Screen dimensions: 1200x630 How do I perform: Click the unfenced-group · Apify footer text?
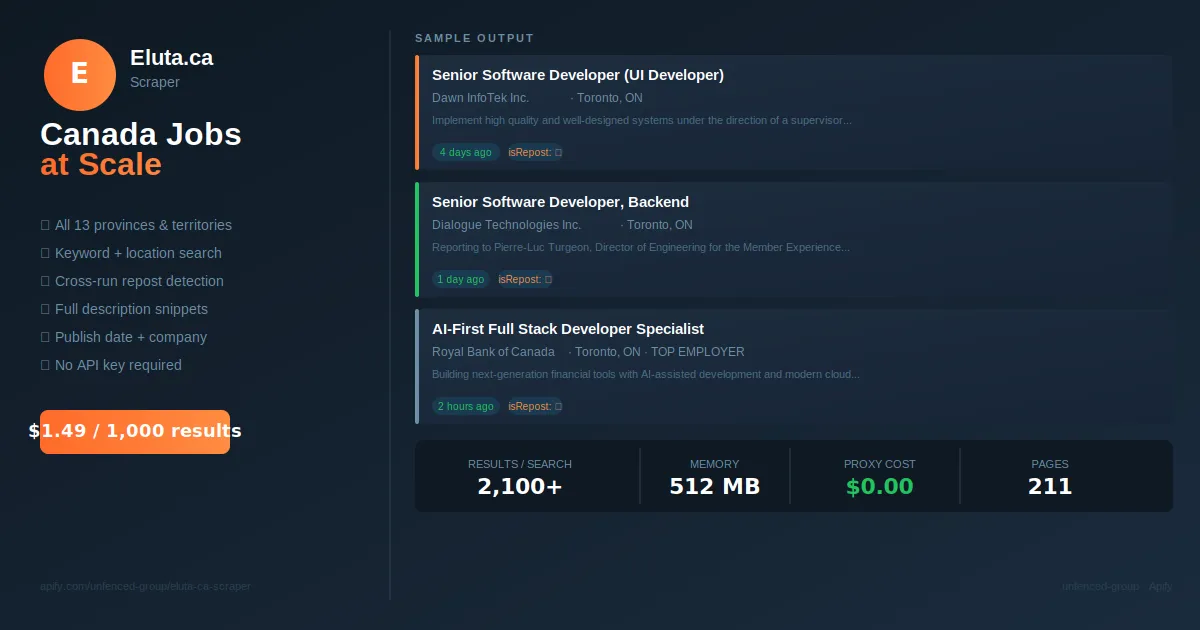[x=1117, y=586]
